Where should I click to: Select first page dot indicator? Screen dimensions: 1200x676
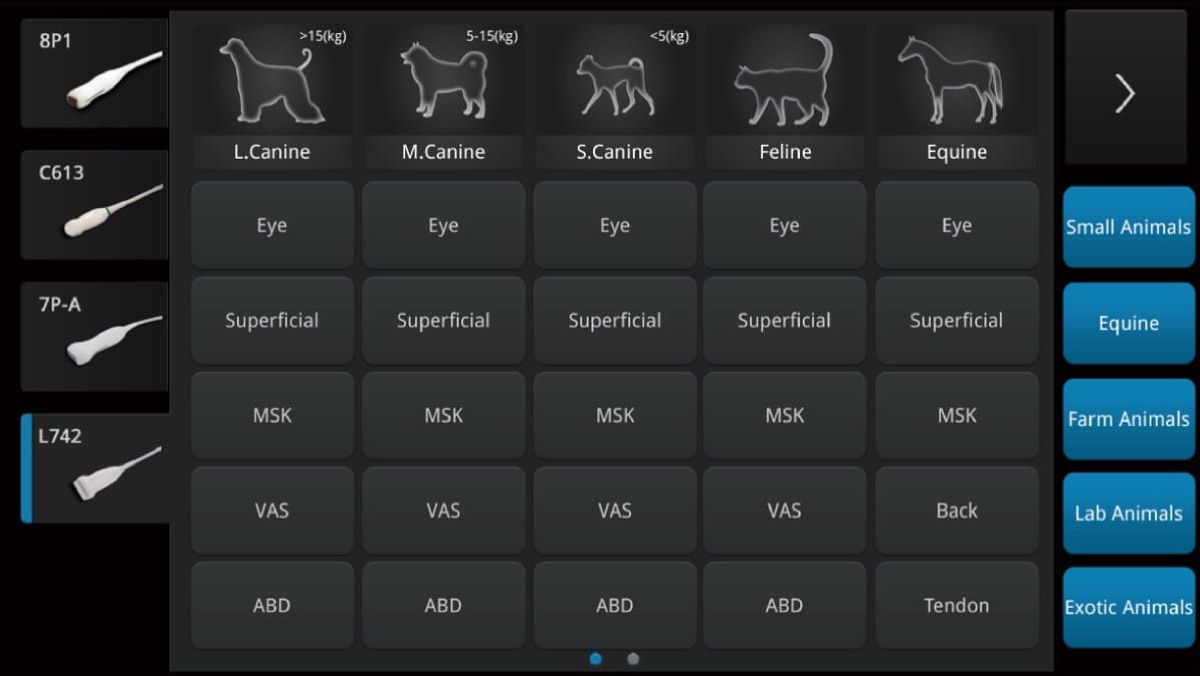coord(596,659)
